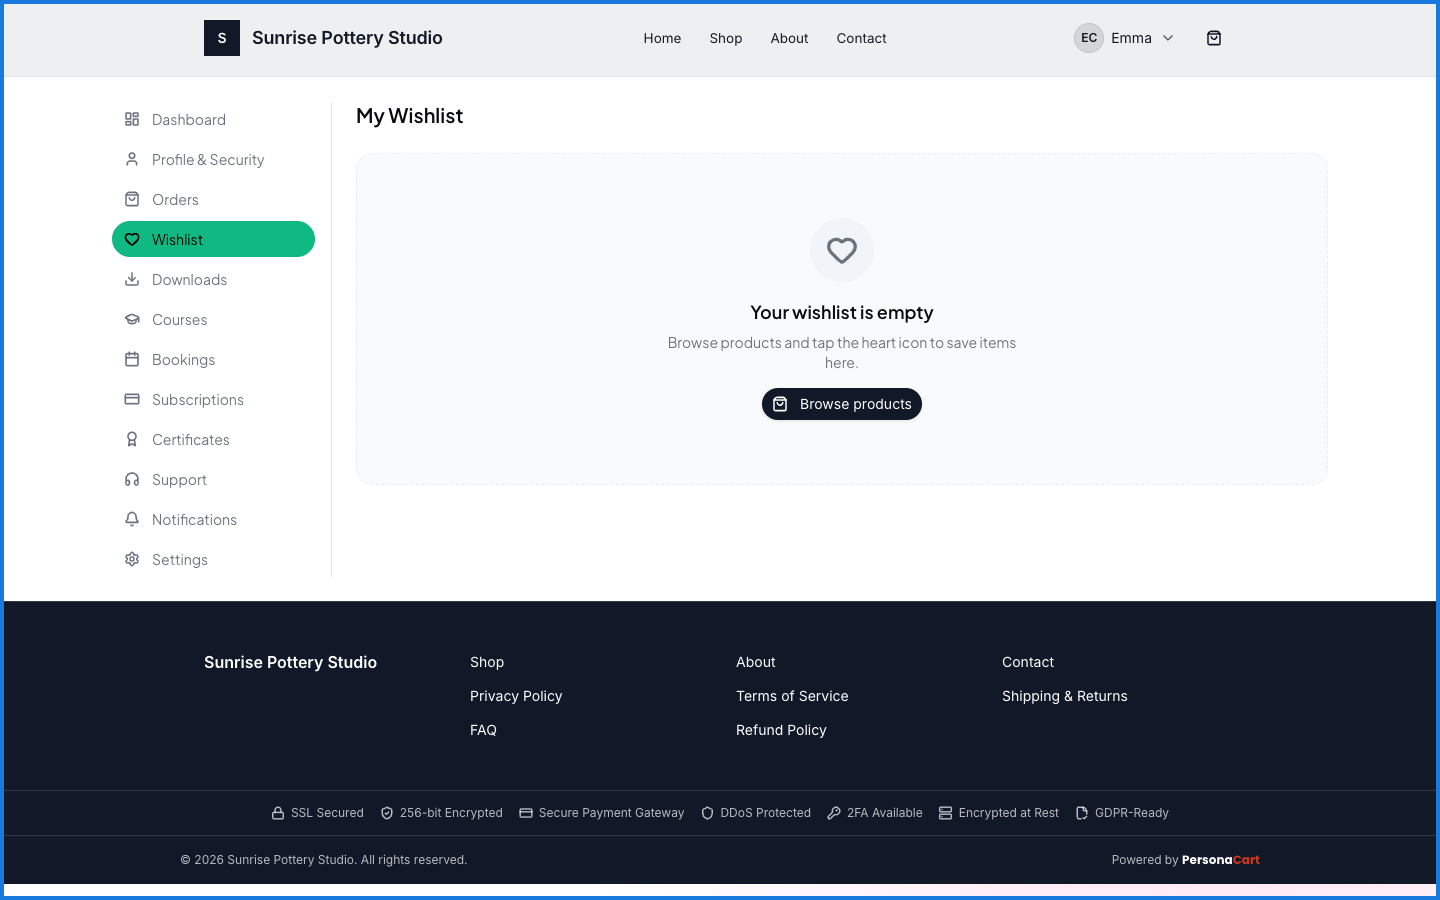The image size is (1440, 900).
Task: Click the Support headset icon
Action: click(x=132, y=479)
